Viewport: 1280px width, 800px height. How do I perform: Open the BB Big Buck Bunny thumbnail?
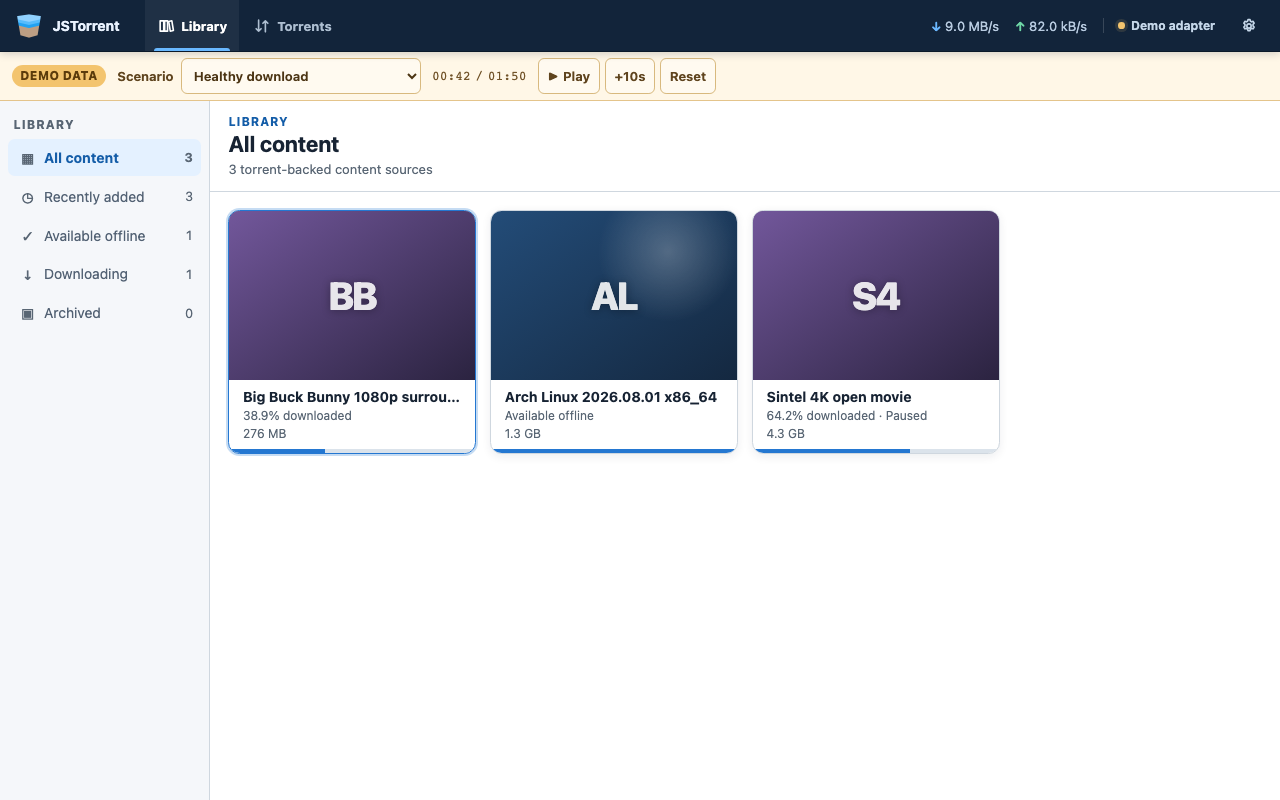[352, 296]
